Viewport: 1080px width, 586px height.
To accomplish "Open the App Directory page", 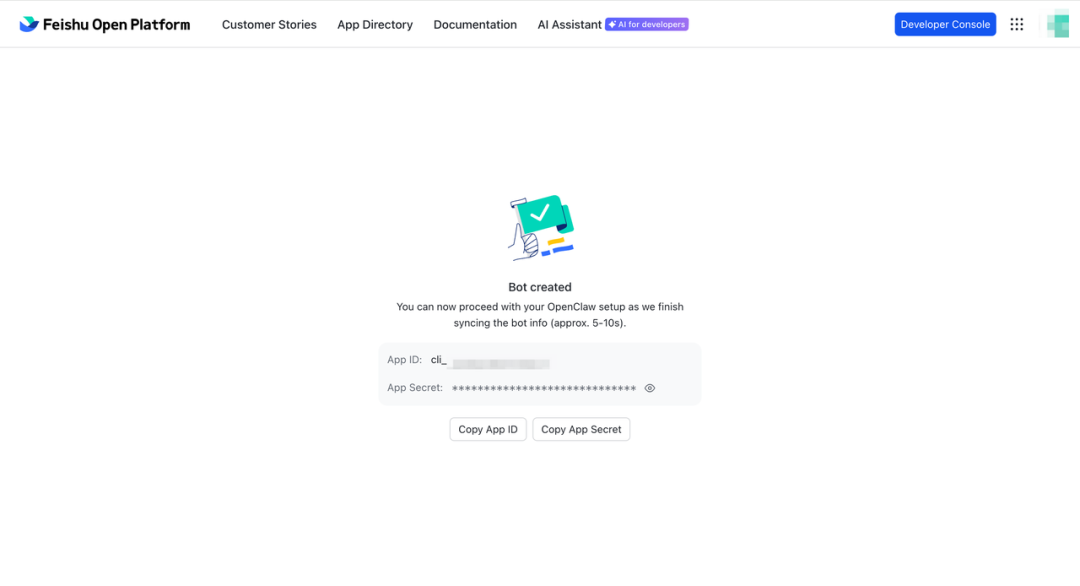I will point(375,24).
